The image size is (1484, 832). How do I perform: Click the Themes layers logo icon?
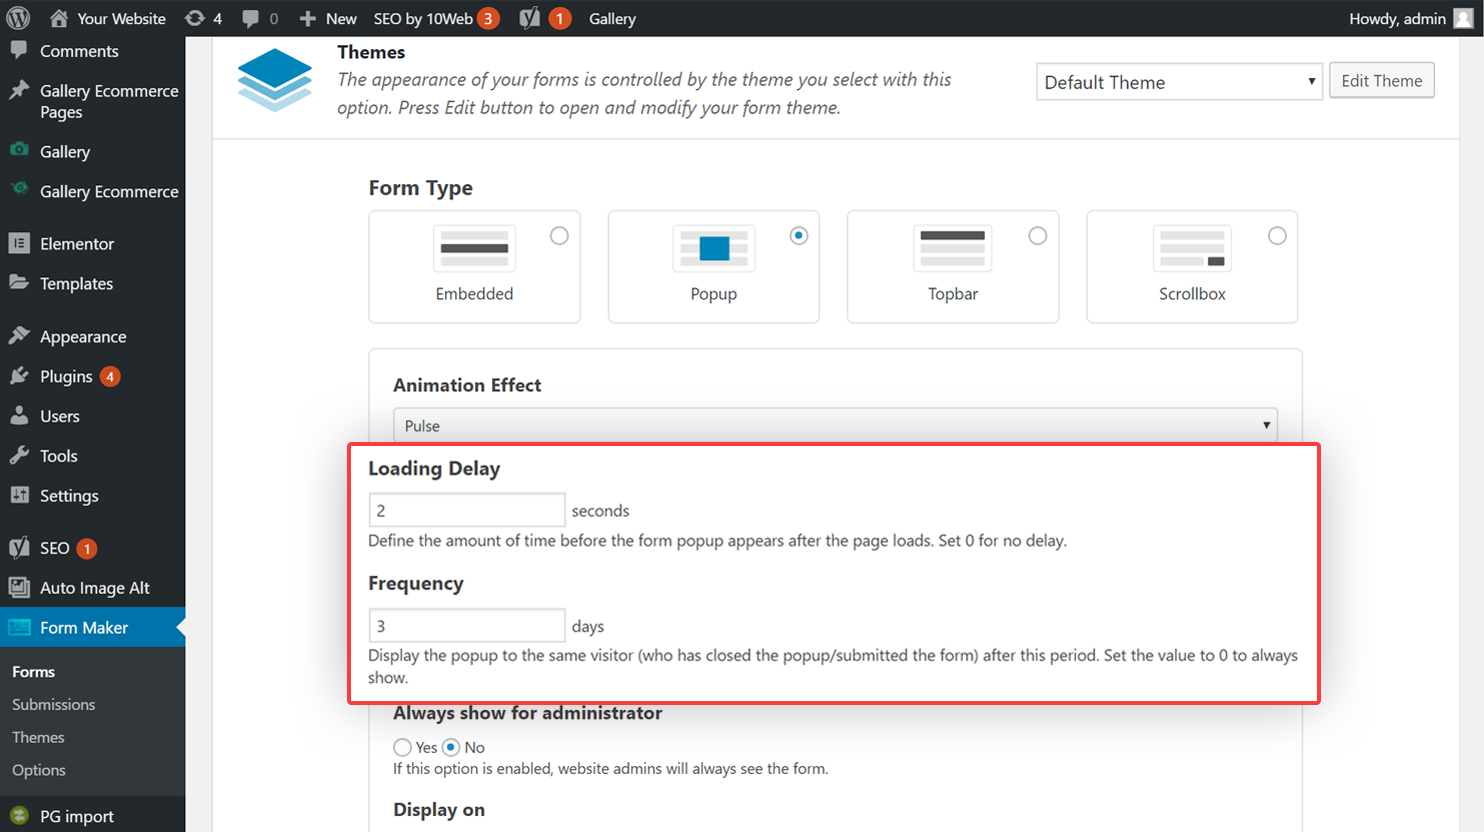click(275, 79)
